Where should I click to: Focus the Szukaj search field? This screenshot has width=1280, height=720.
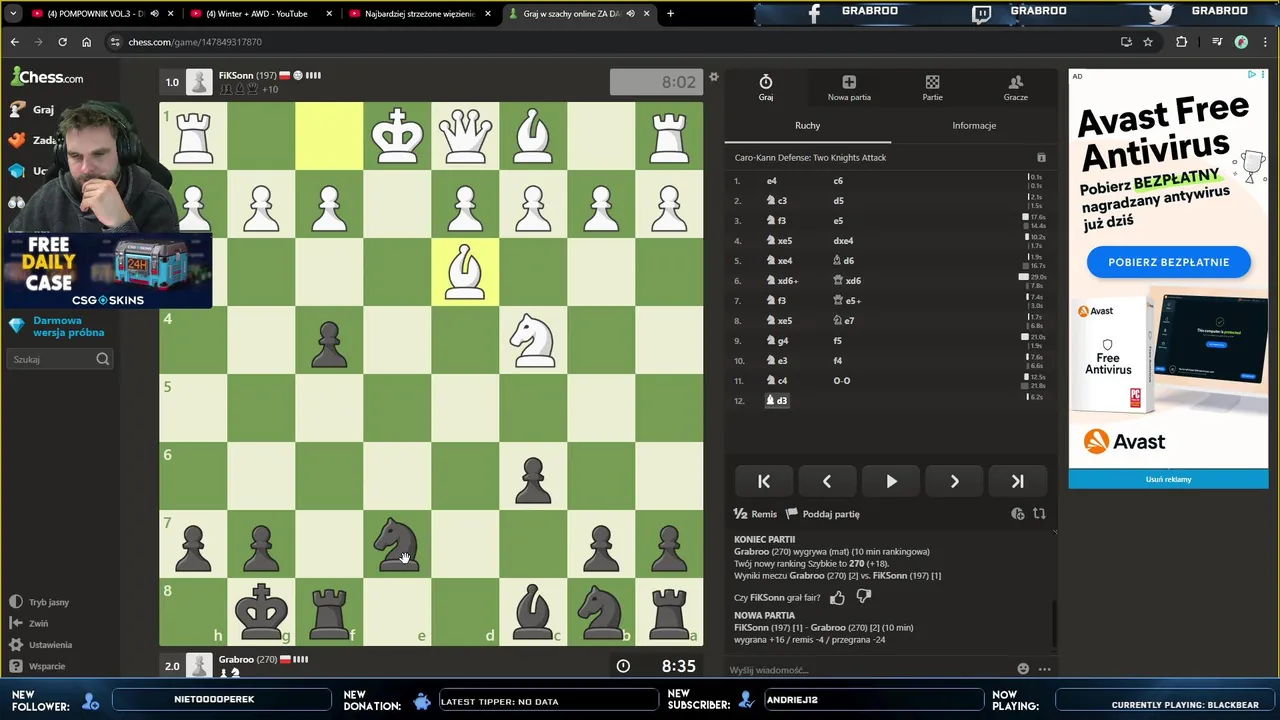click(x=52, y=359)
